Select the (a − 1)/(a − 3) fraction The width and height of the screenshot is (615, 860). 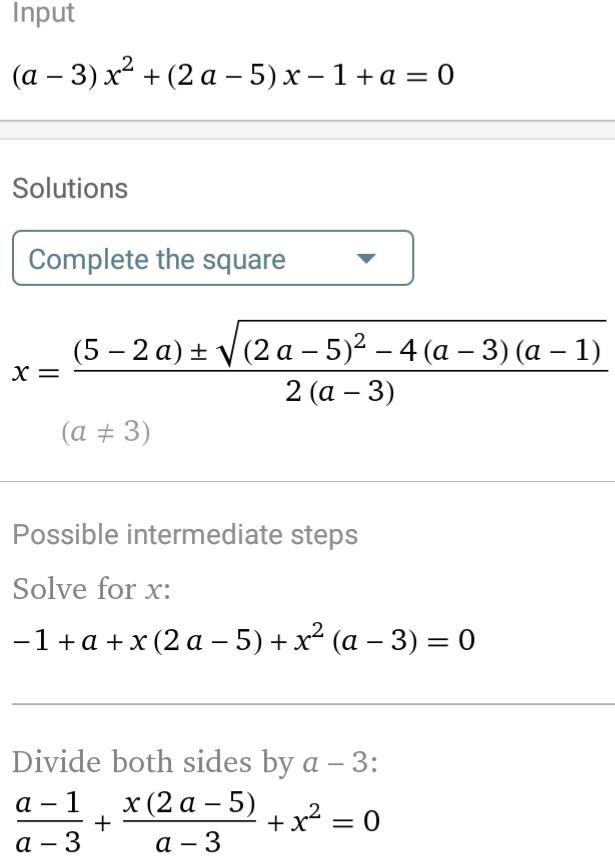click(48, 822)
